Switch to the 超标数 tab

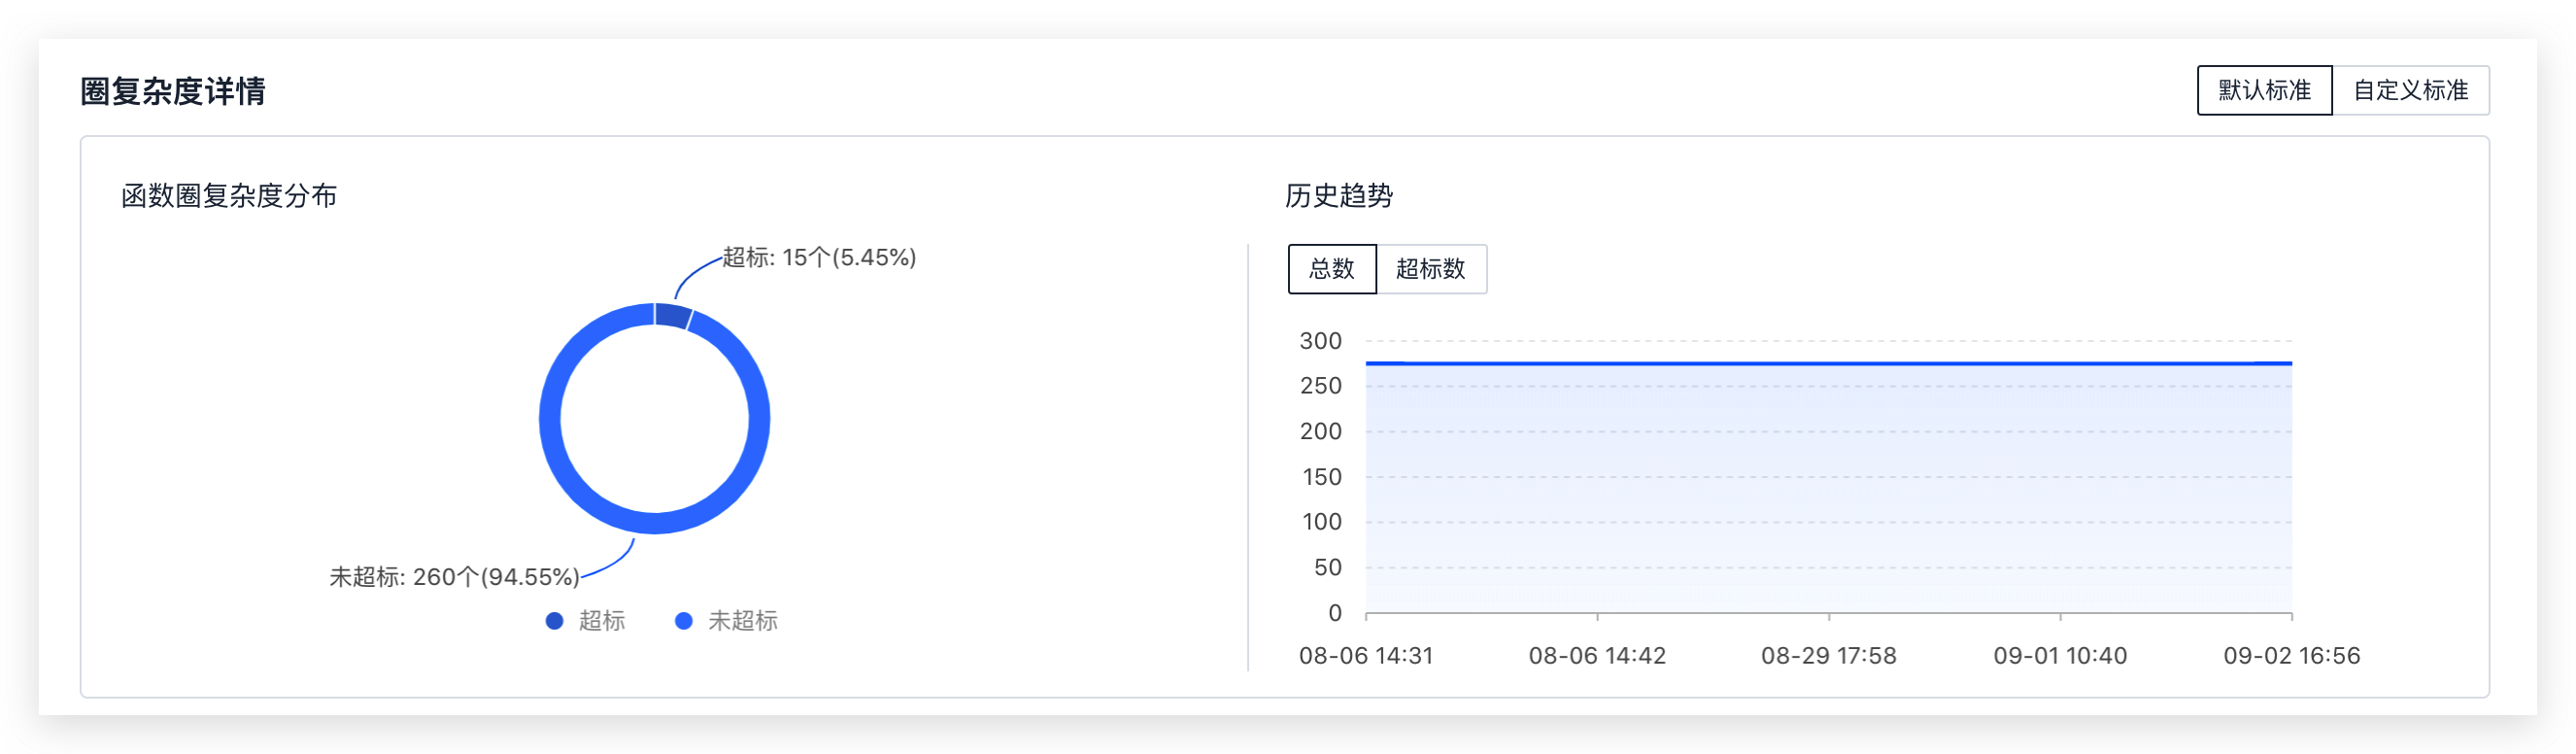[x=1432, y=269]
